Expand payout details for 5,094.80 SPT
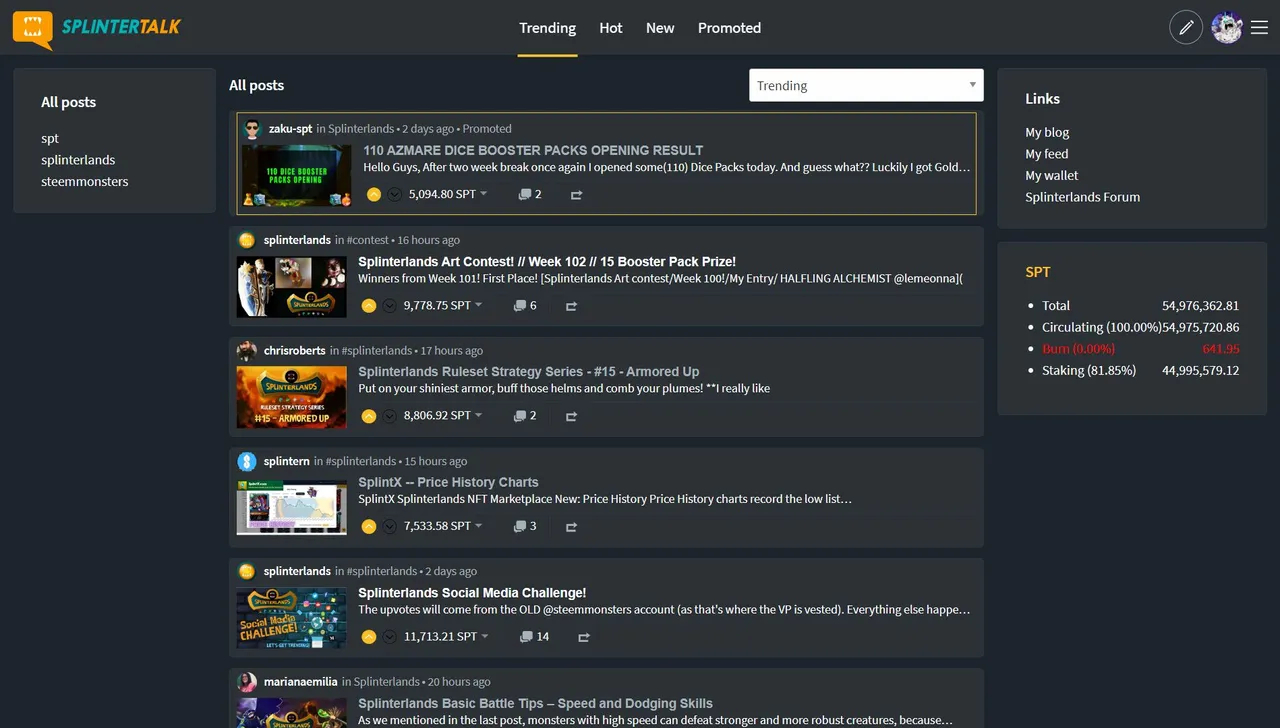The width and height of the screenshot is (1280, 728). coord(484,194)
